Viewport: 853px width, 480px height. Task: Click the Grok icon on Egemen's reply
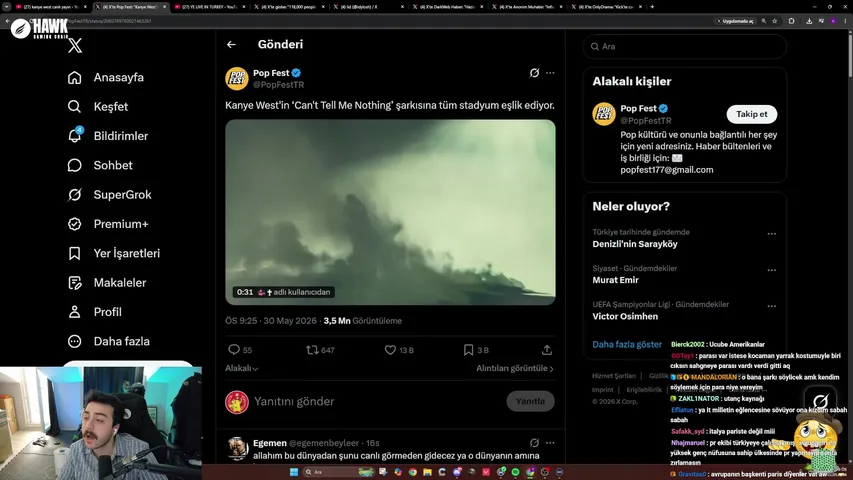[534, 443]
